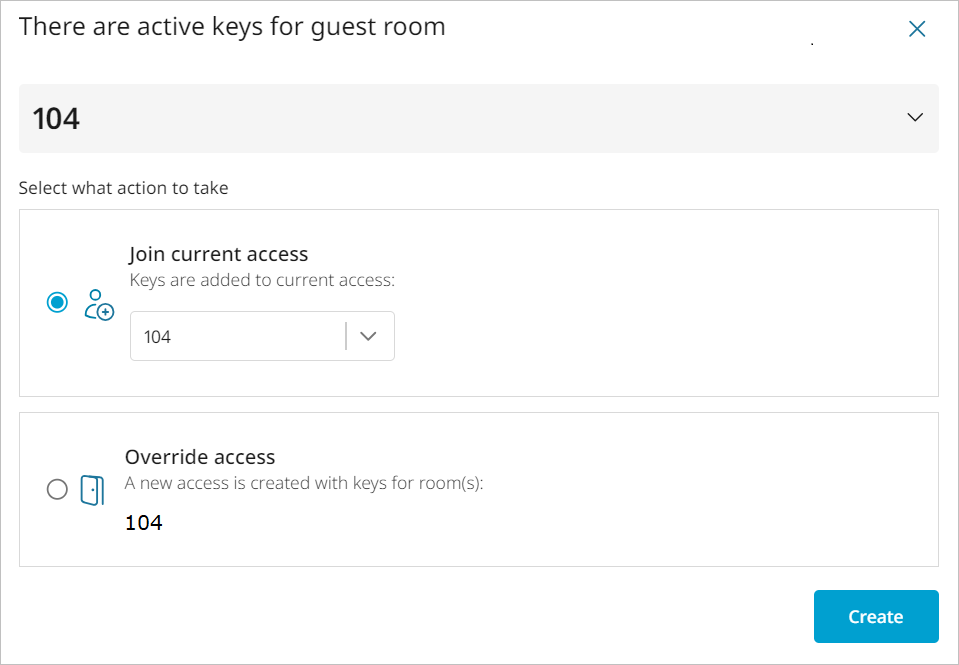Select the Override access radio button
This screenshot has height=665, width=959.
pyautogui.click(x=57, y=489)
